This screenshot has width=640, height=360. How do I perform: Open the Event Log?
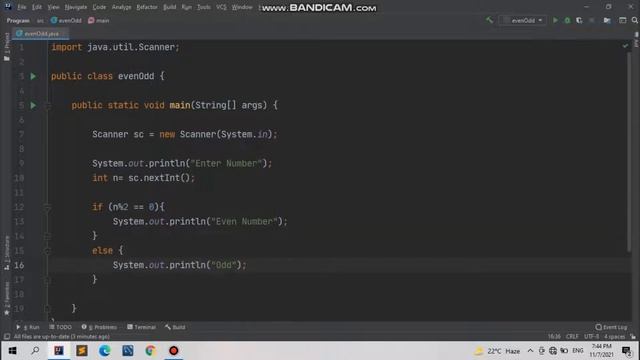click(611, 327)
